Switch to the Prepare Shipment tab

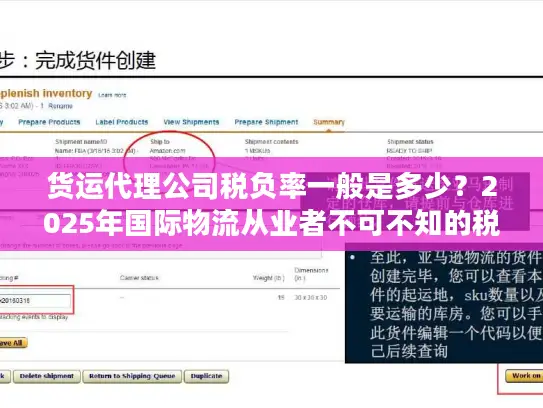(x=266, y=122)
